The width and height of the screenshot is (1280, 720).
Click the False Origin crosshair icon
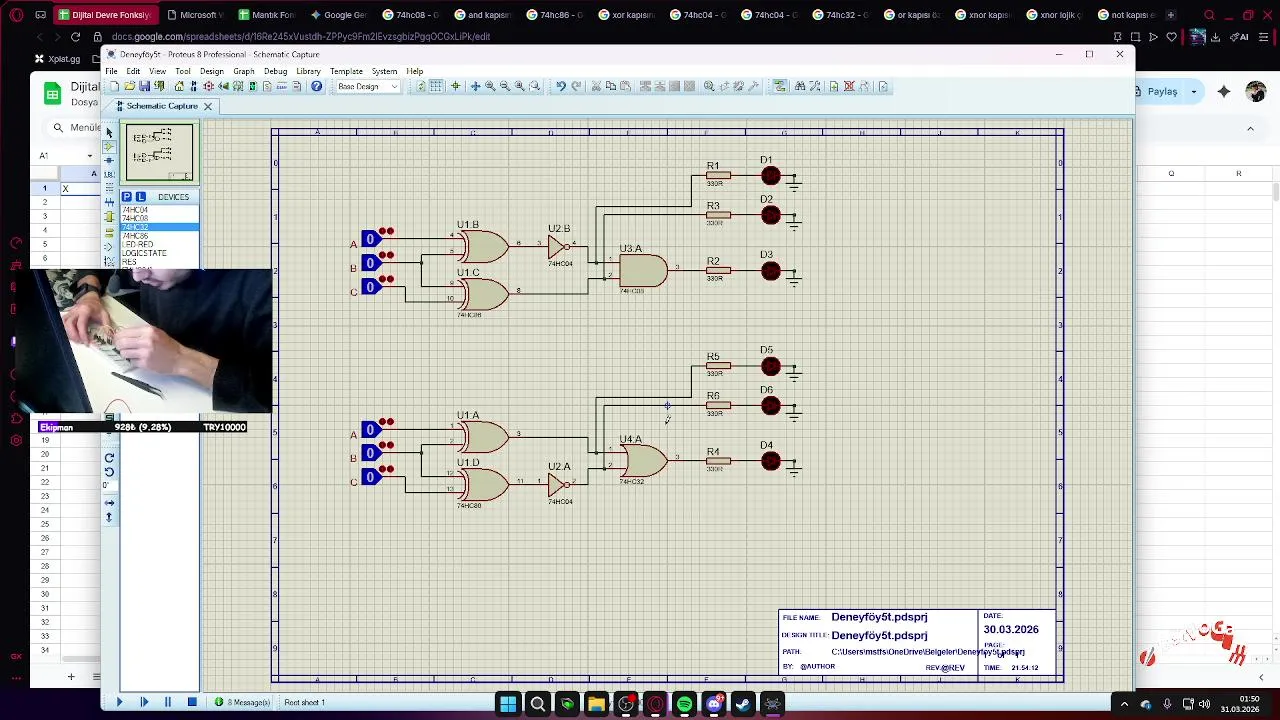[x=455, y=86]
